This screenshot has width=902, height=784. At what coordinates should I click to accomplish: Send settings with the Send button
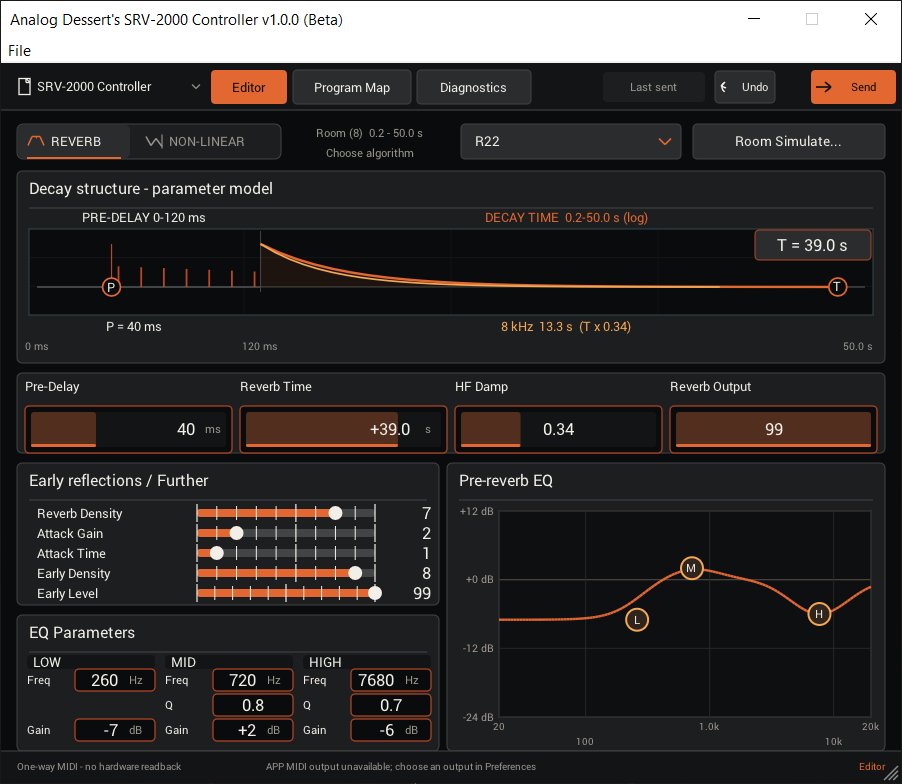853,87
